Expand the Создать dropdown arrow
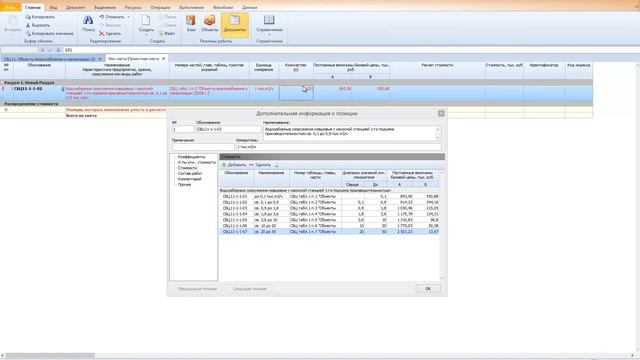640x360 pixels. coord(146,35)
